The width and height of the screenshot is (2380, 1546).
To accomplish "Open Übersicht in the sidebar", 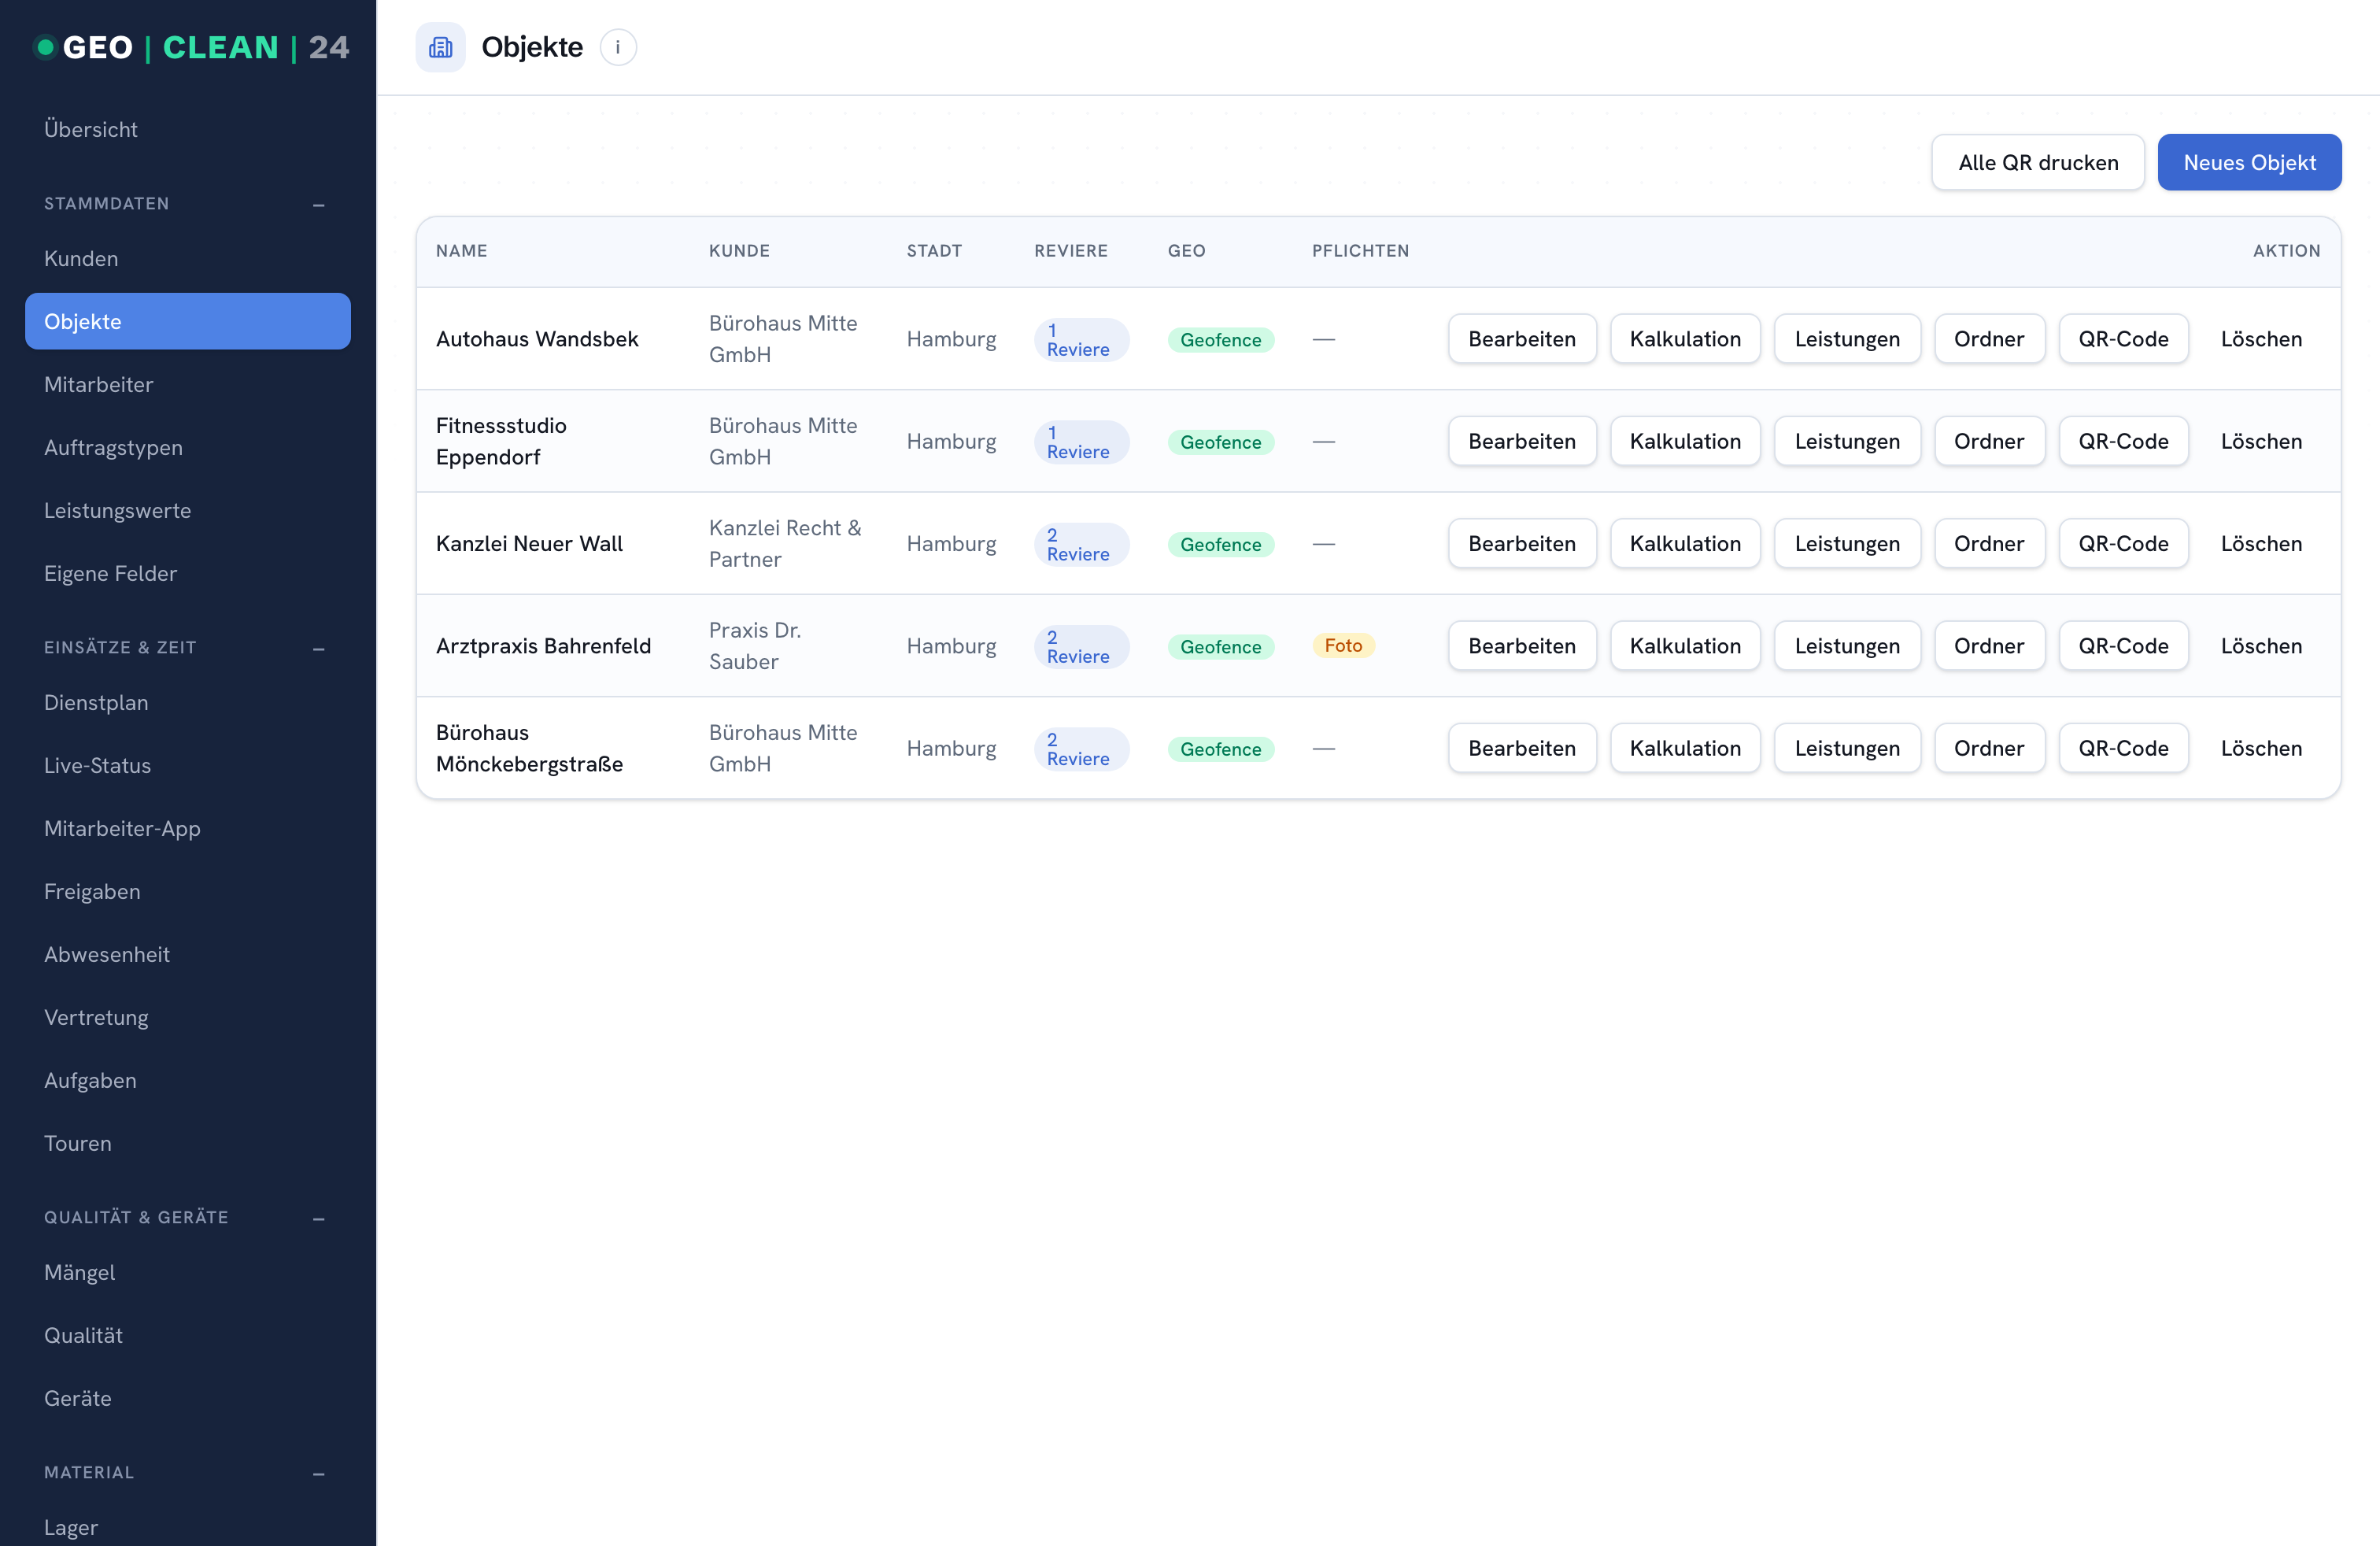I will (188, 129).
